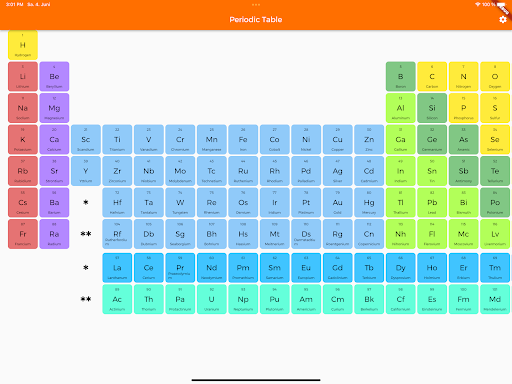Open the Rutherfordium (Rf) tile

click(117, 234)
